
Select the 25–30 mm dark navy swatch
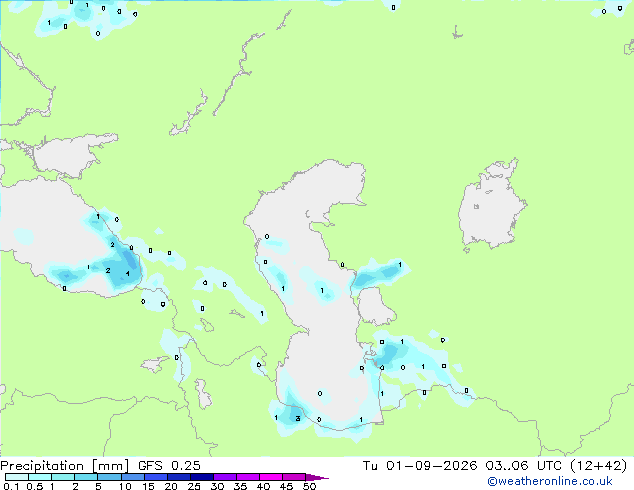tap(202, 477)
